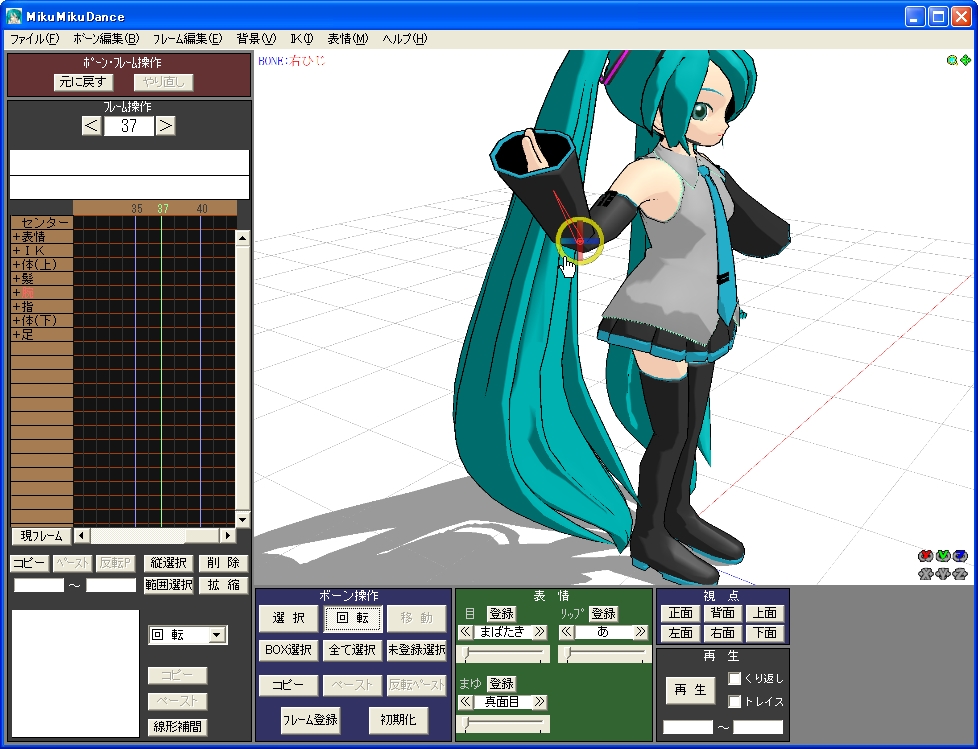Select previous lip shape with « arrow

coord(566,632)
